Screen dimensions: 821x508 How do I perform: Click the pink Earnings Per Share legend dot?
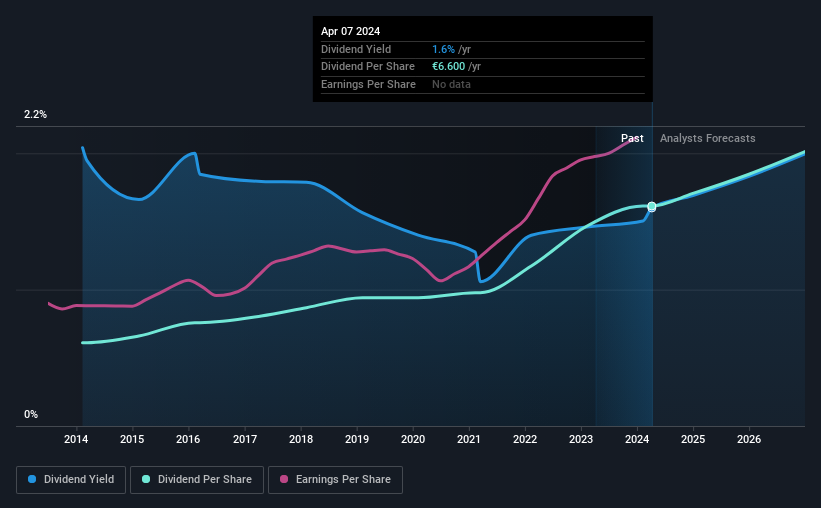(x=284, y=479)
